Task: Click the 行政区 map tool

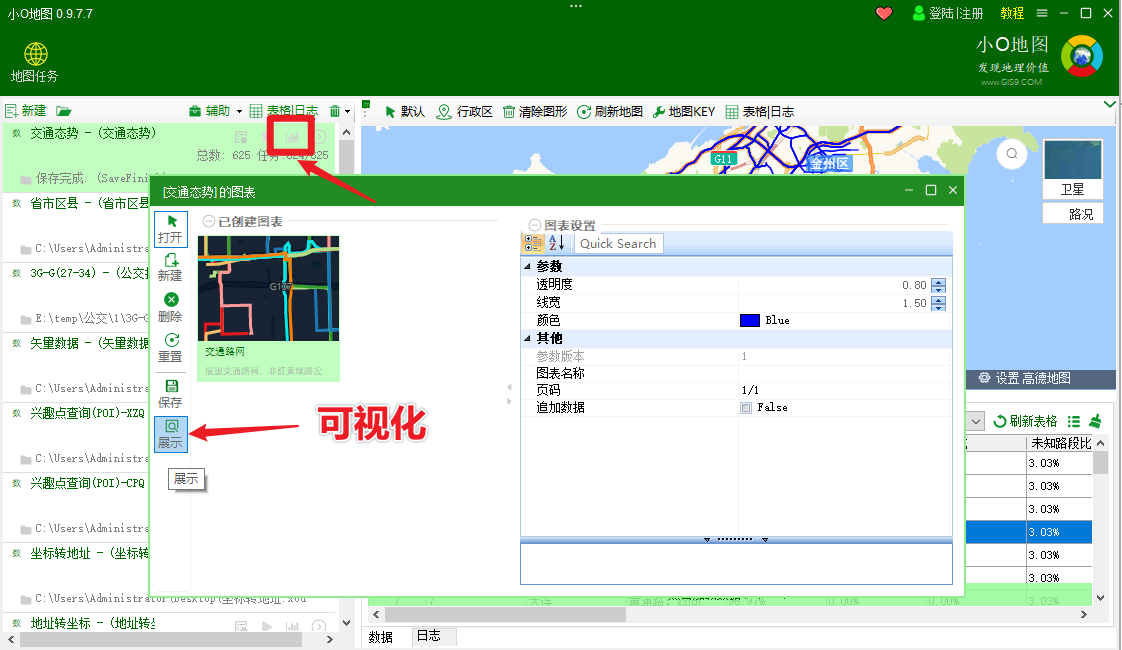Action: pos(465,112)
